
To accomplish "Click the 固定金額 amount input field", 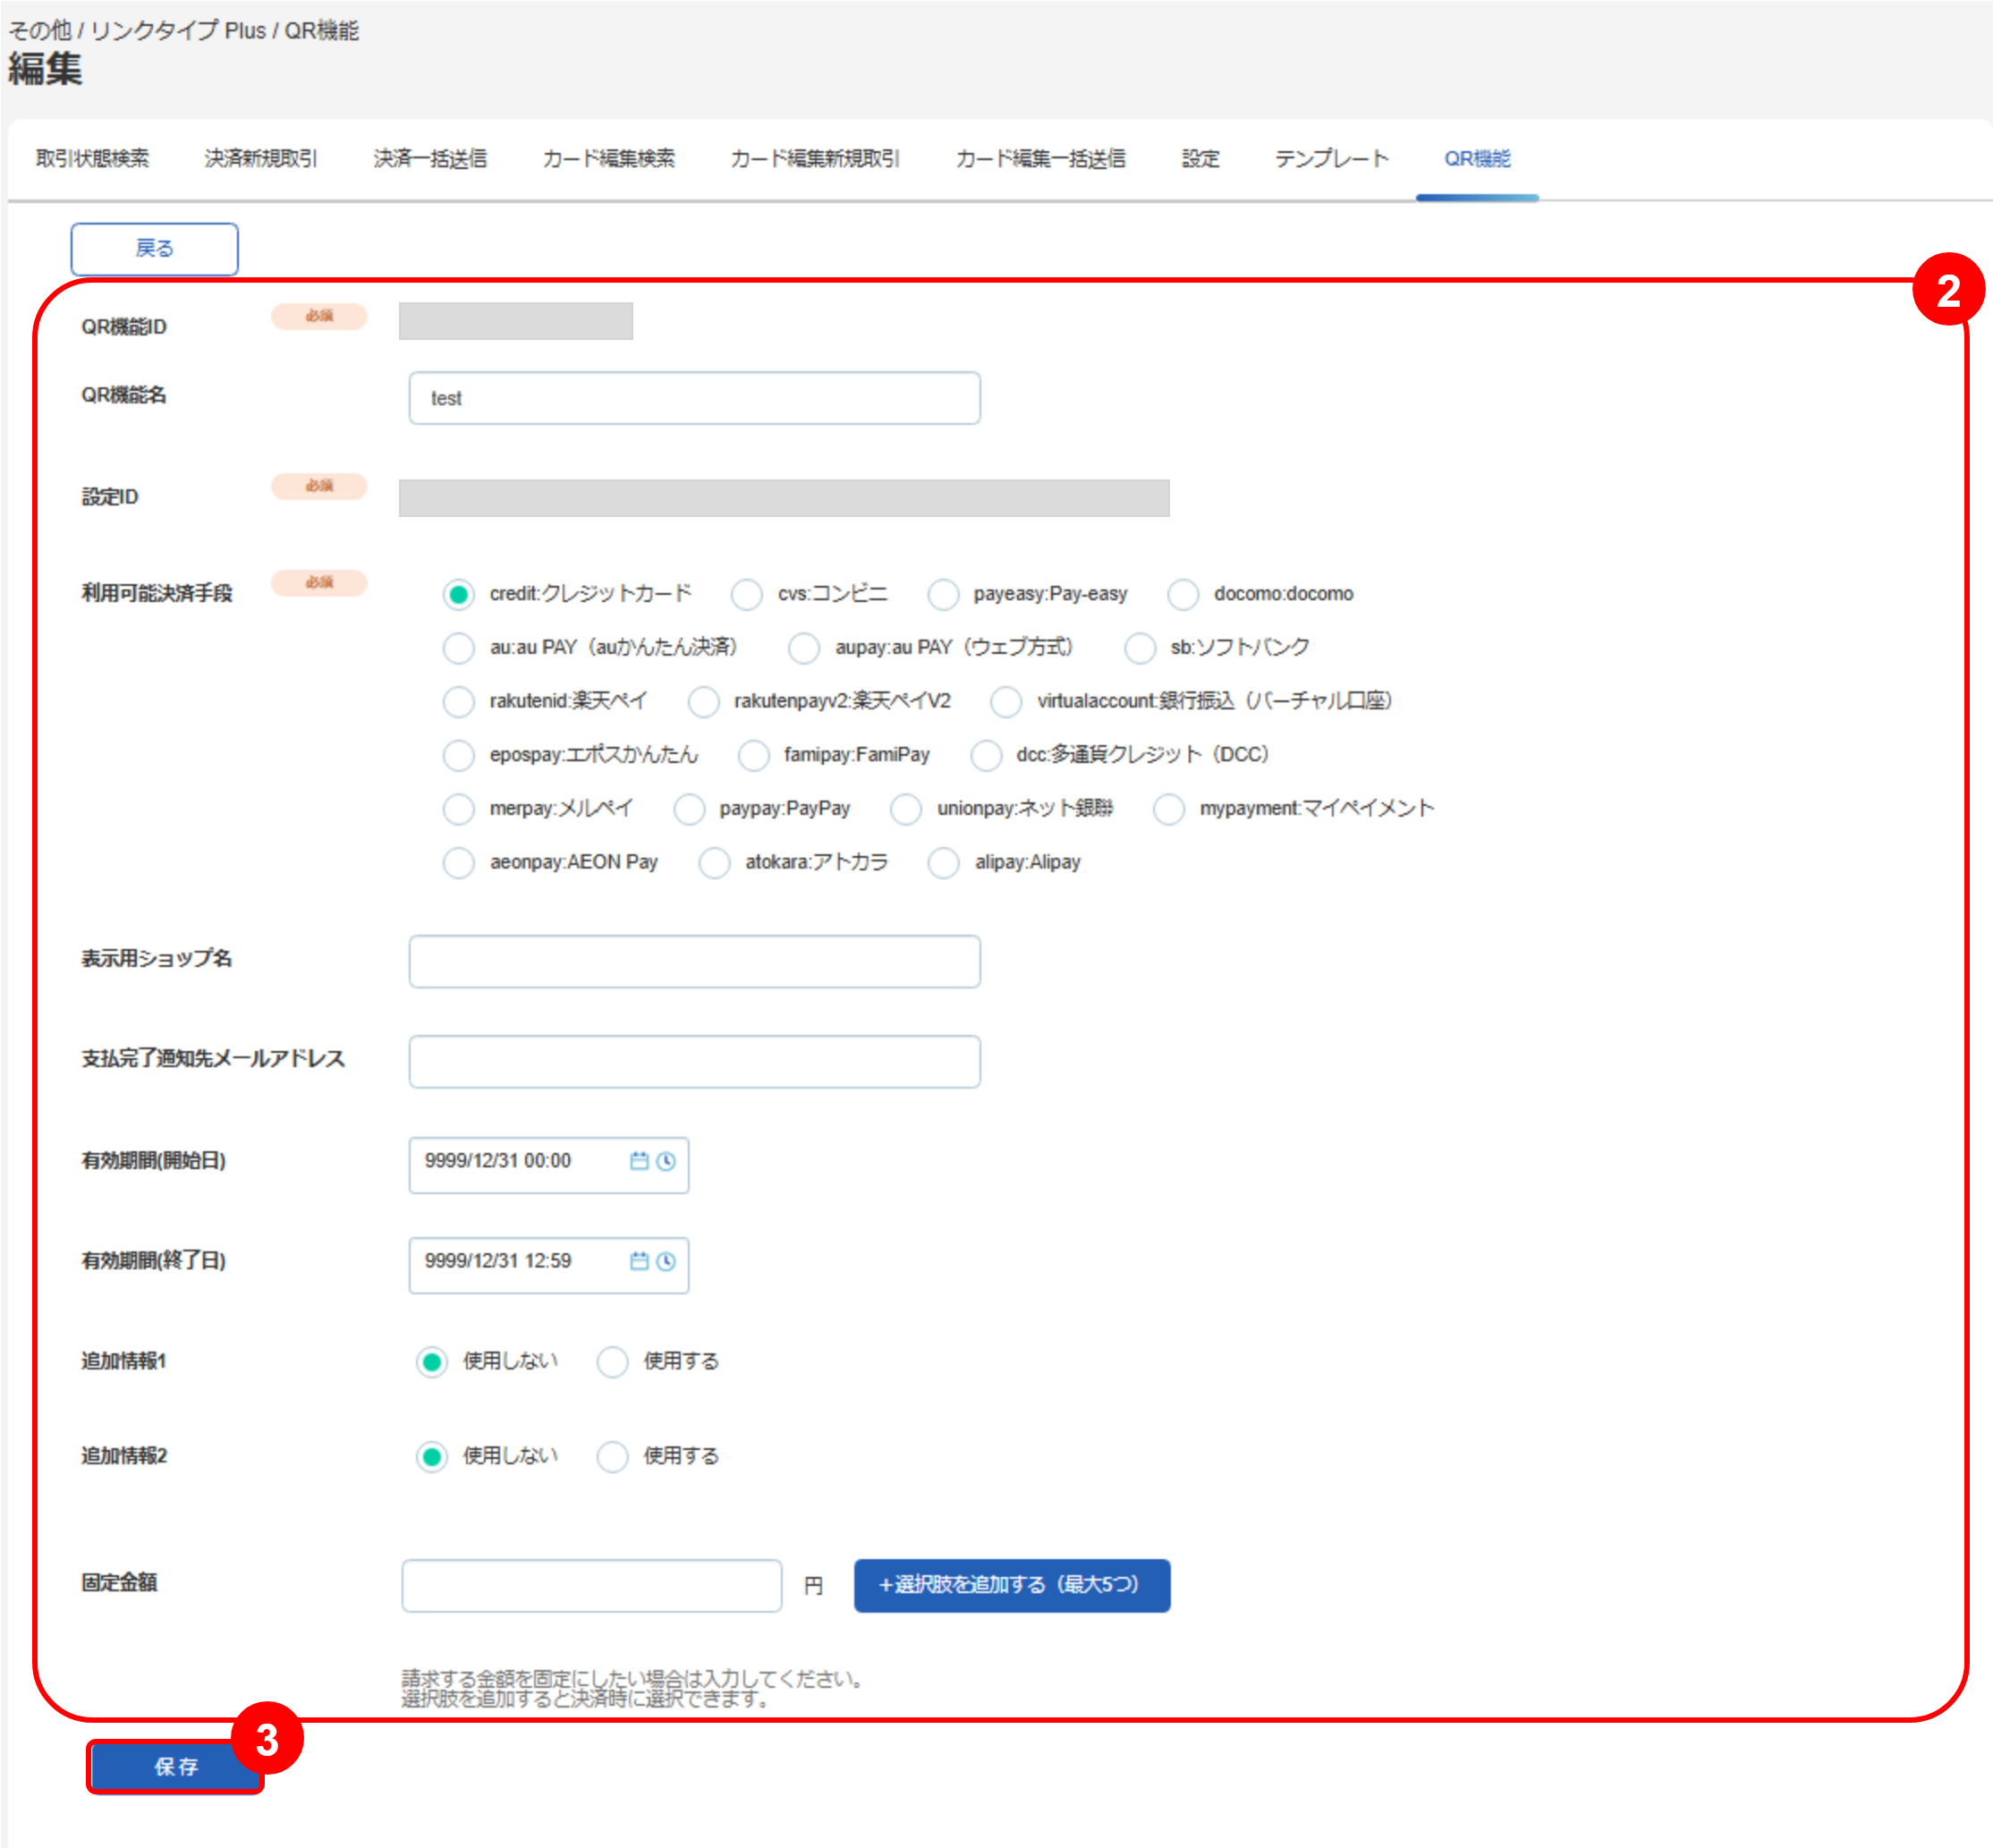I will point(592,1586).
